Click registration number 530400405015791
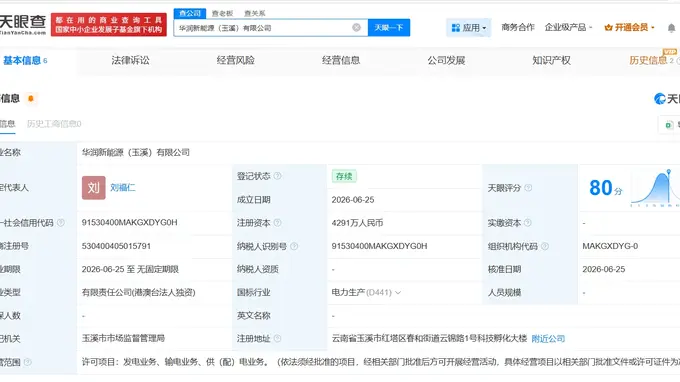This screenshot has height=382, width=680. click(116, 246)
